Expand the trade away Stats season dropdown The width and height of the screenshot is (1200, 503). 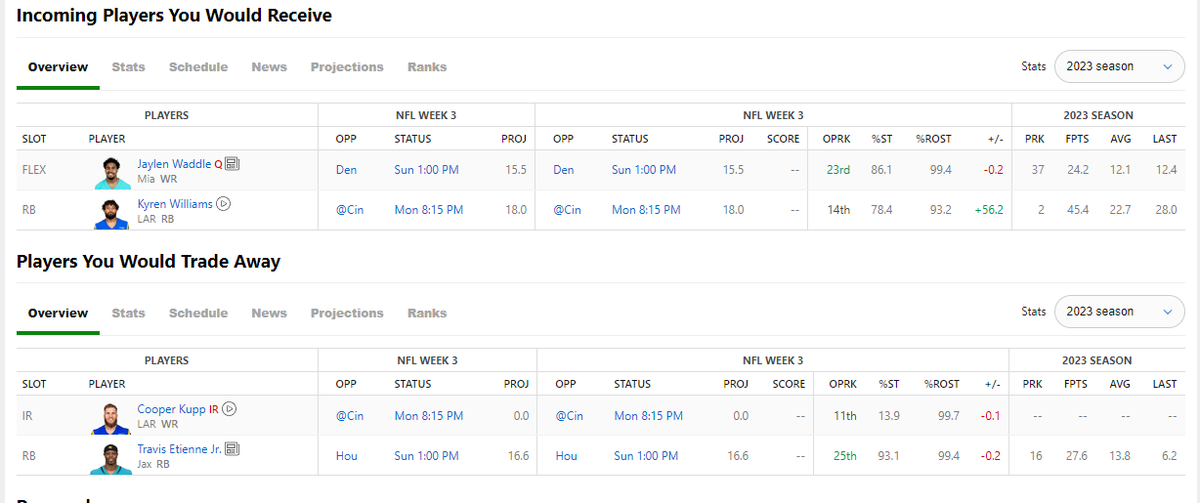[x=1120, y=311]
